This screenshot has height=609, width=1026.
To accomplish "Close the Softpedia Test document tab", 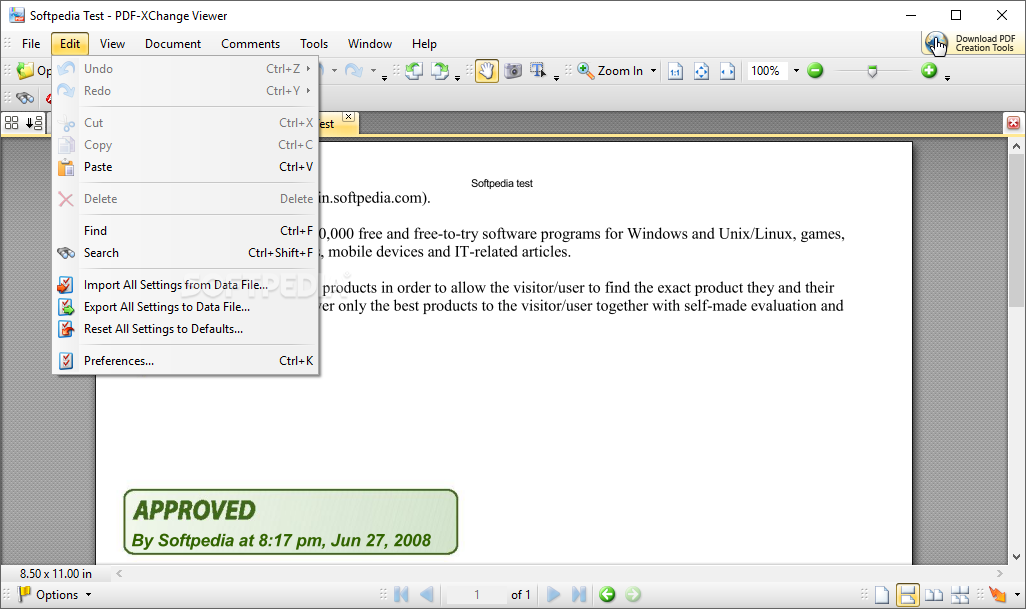I will 349,116.
